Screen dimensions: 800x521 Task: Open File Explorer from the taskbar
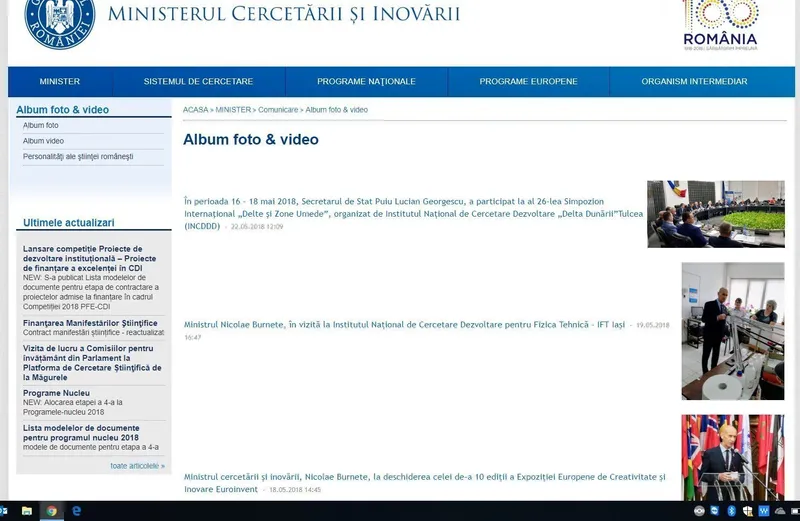pos(27,511)
